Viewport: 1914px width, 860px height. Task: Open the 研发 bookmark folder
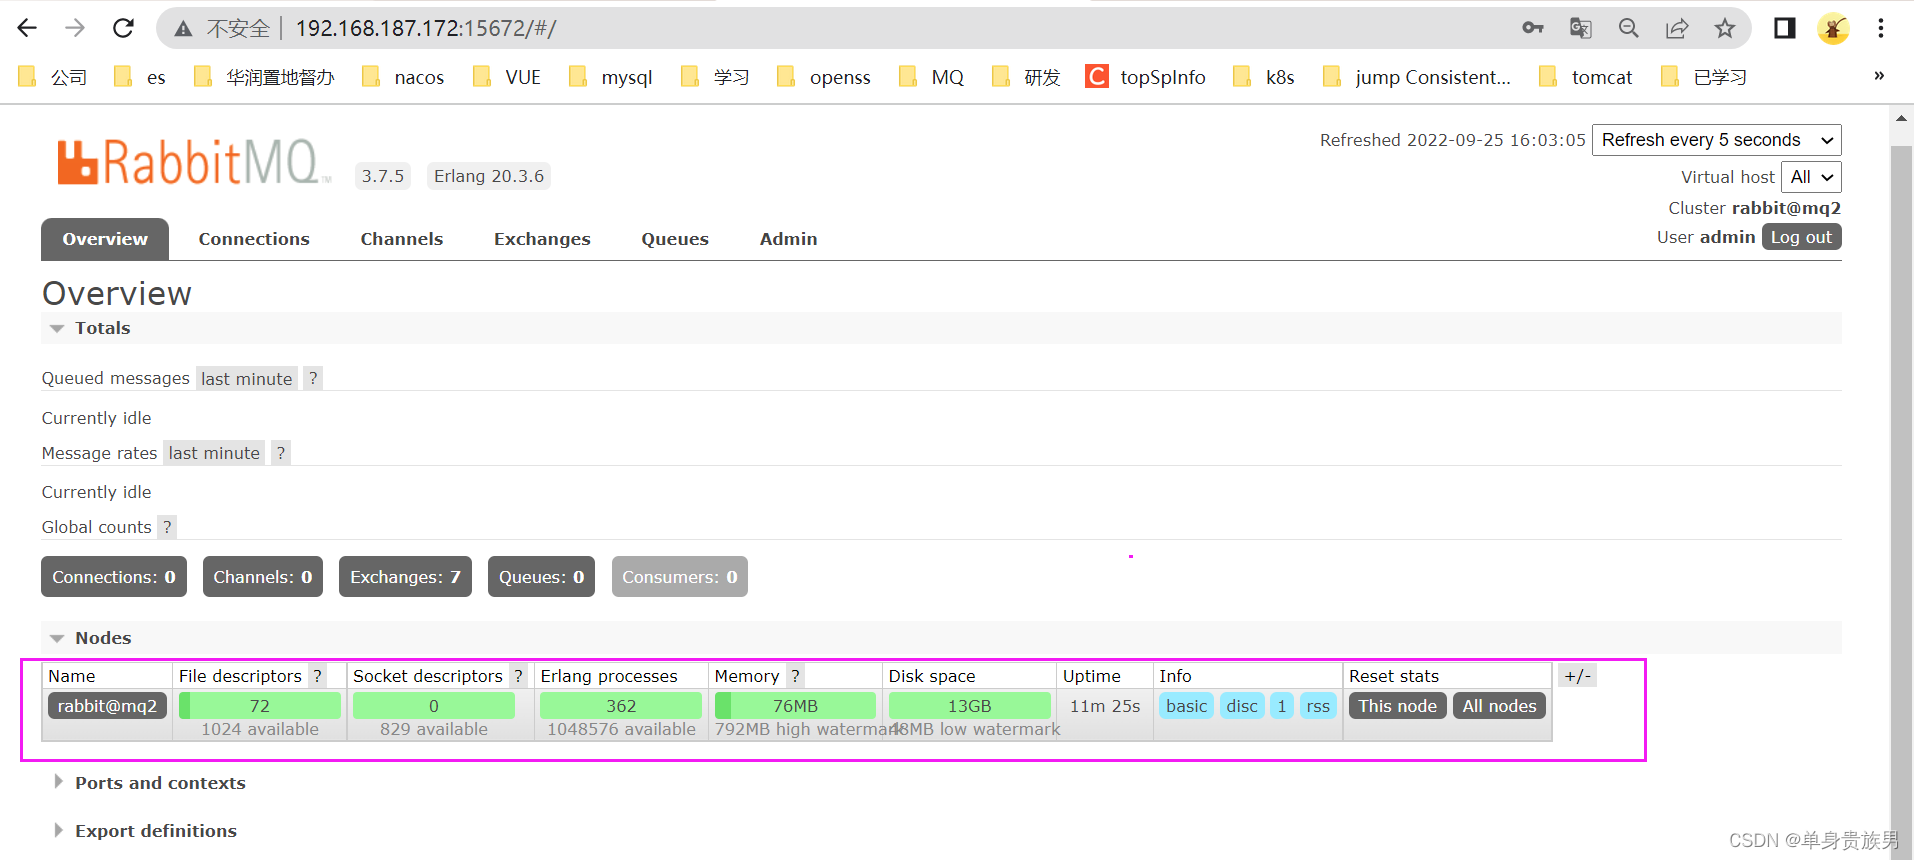1026,77
